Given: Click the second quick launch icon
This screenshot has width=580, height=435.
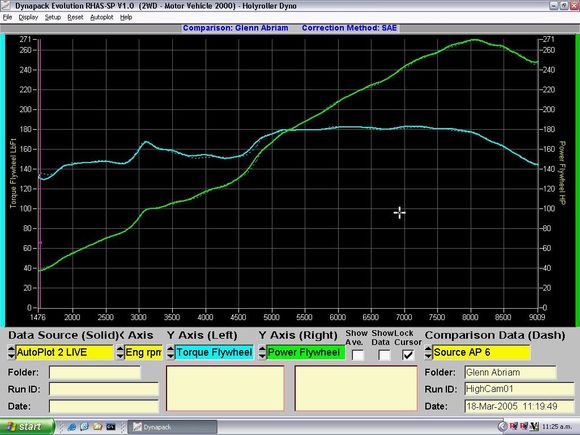Looking at the screenshot, I should pyautogui.click(x=84, y=427).
